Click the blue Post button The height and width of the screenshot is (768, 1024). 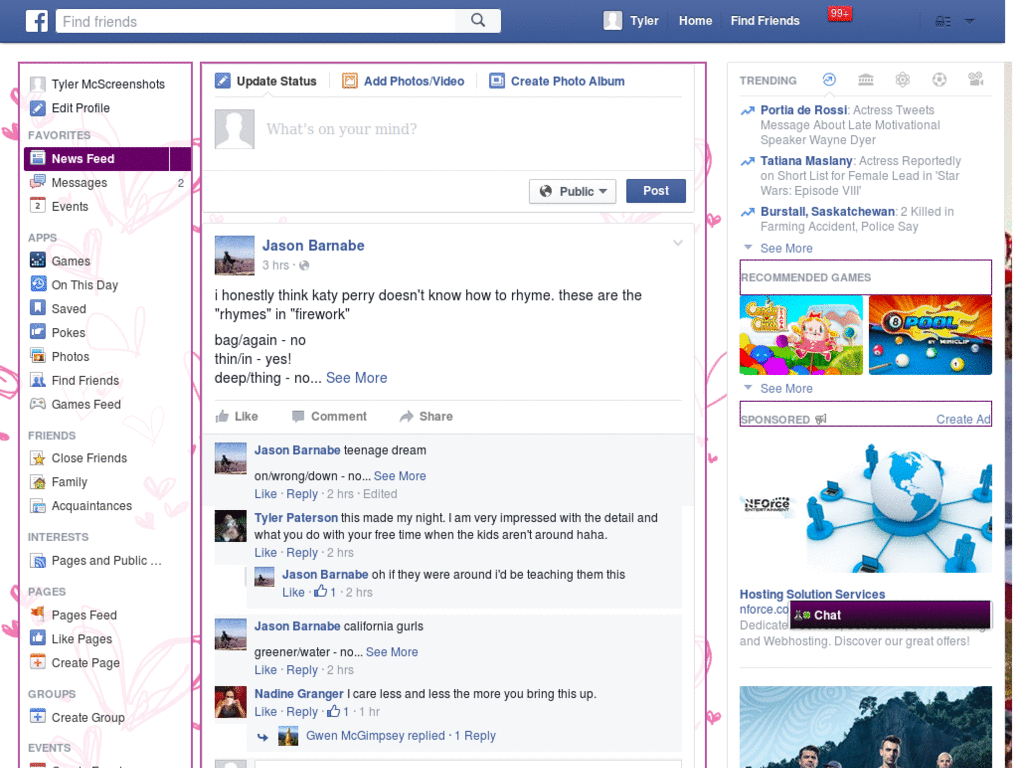[656, 191]
